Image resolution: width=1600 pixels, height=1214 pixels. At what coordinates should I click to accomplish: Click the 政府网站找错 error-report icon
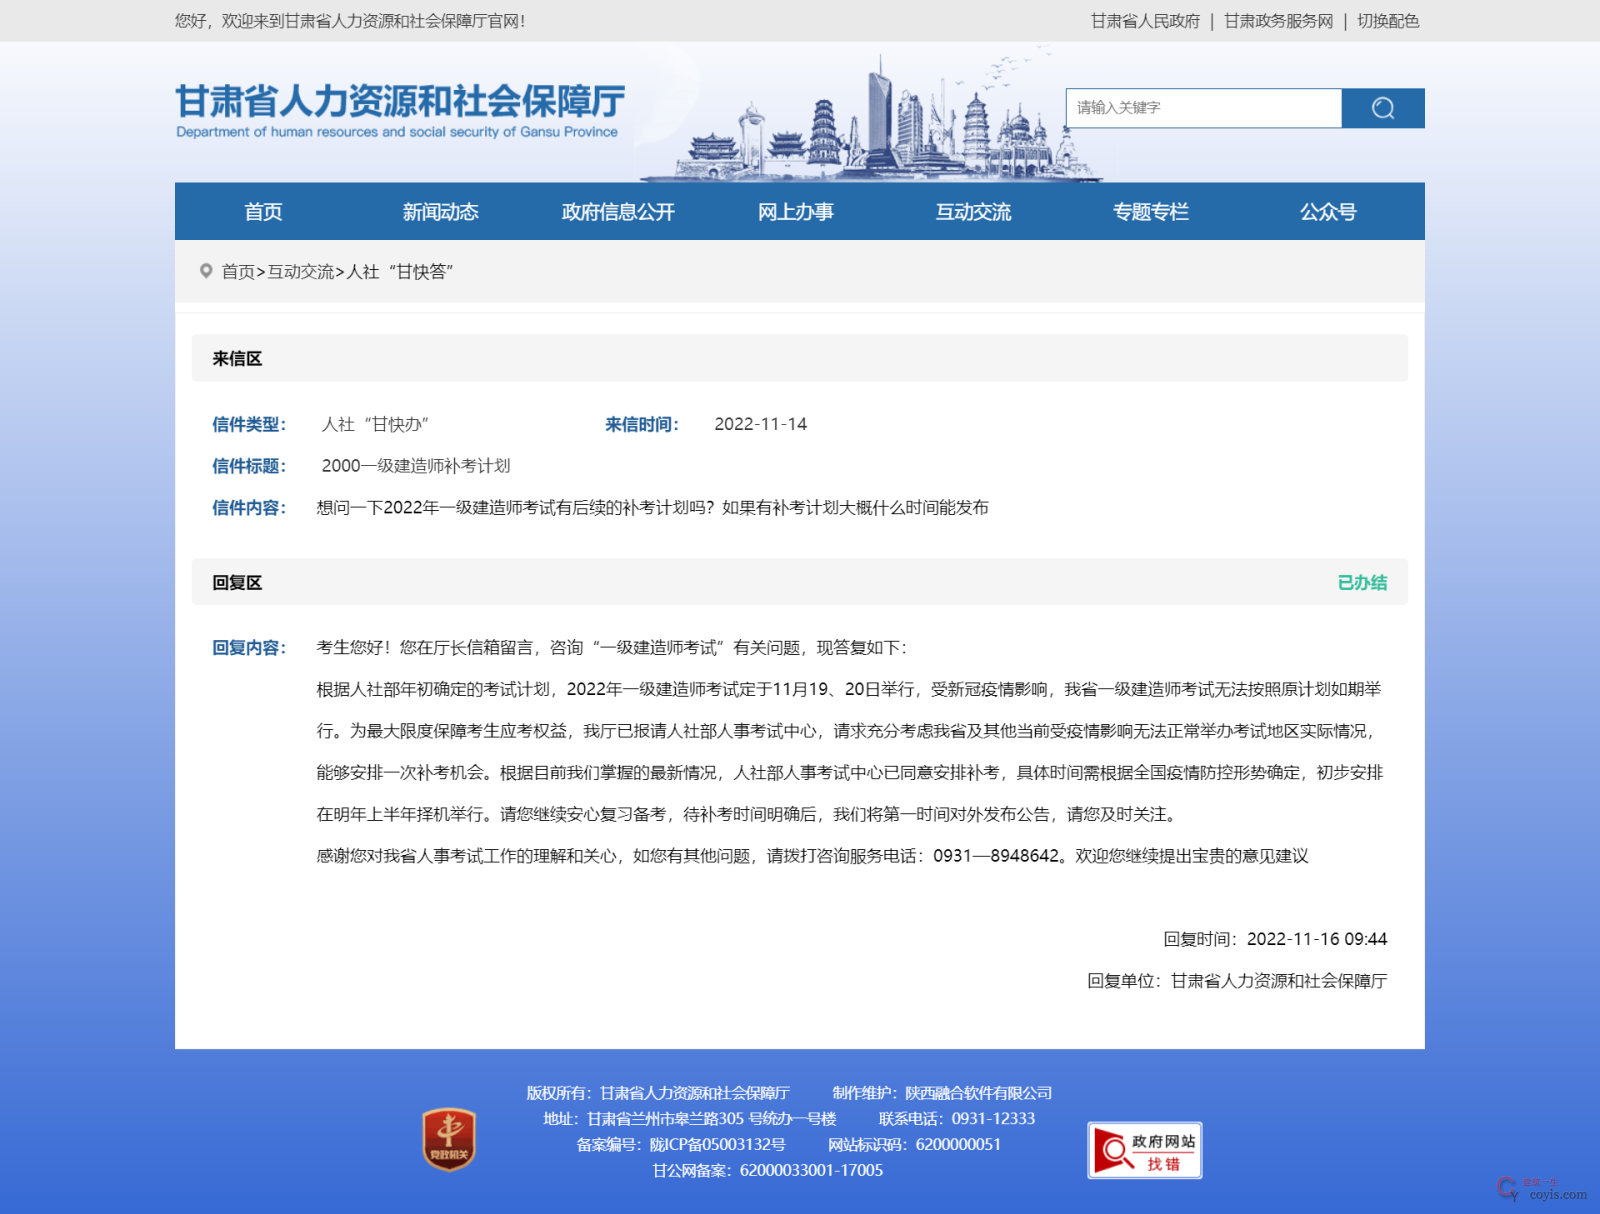tap(1144, 1148)
